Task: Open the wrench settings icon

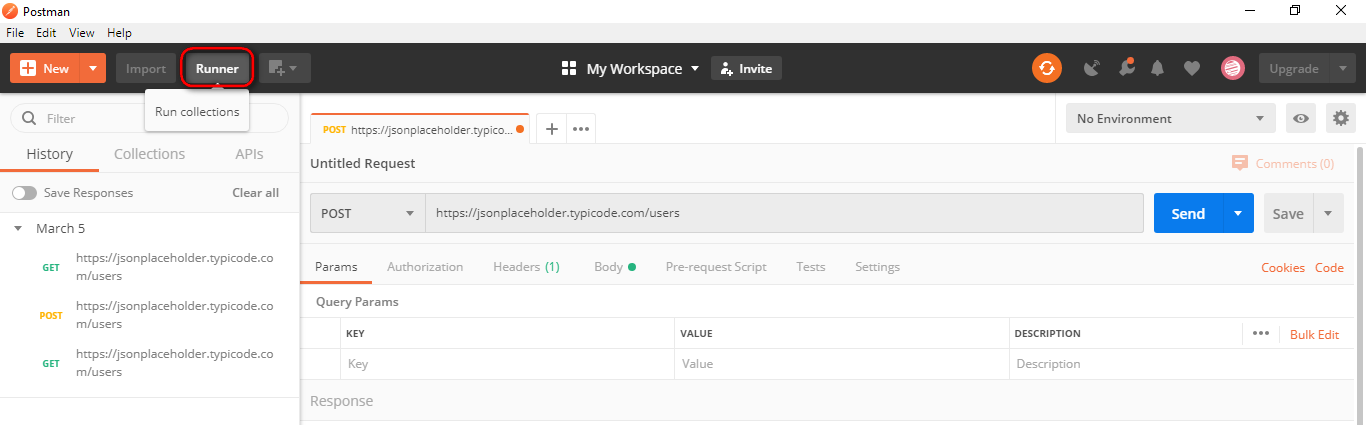Action: 1126,68
